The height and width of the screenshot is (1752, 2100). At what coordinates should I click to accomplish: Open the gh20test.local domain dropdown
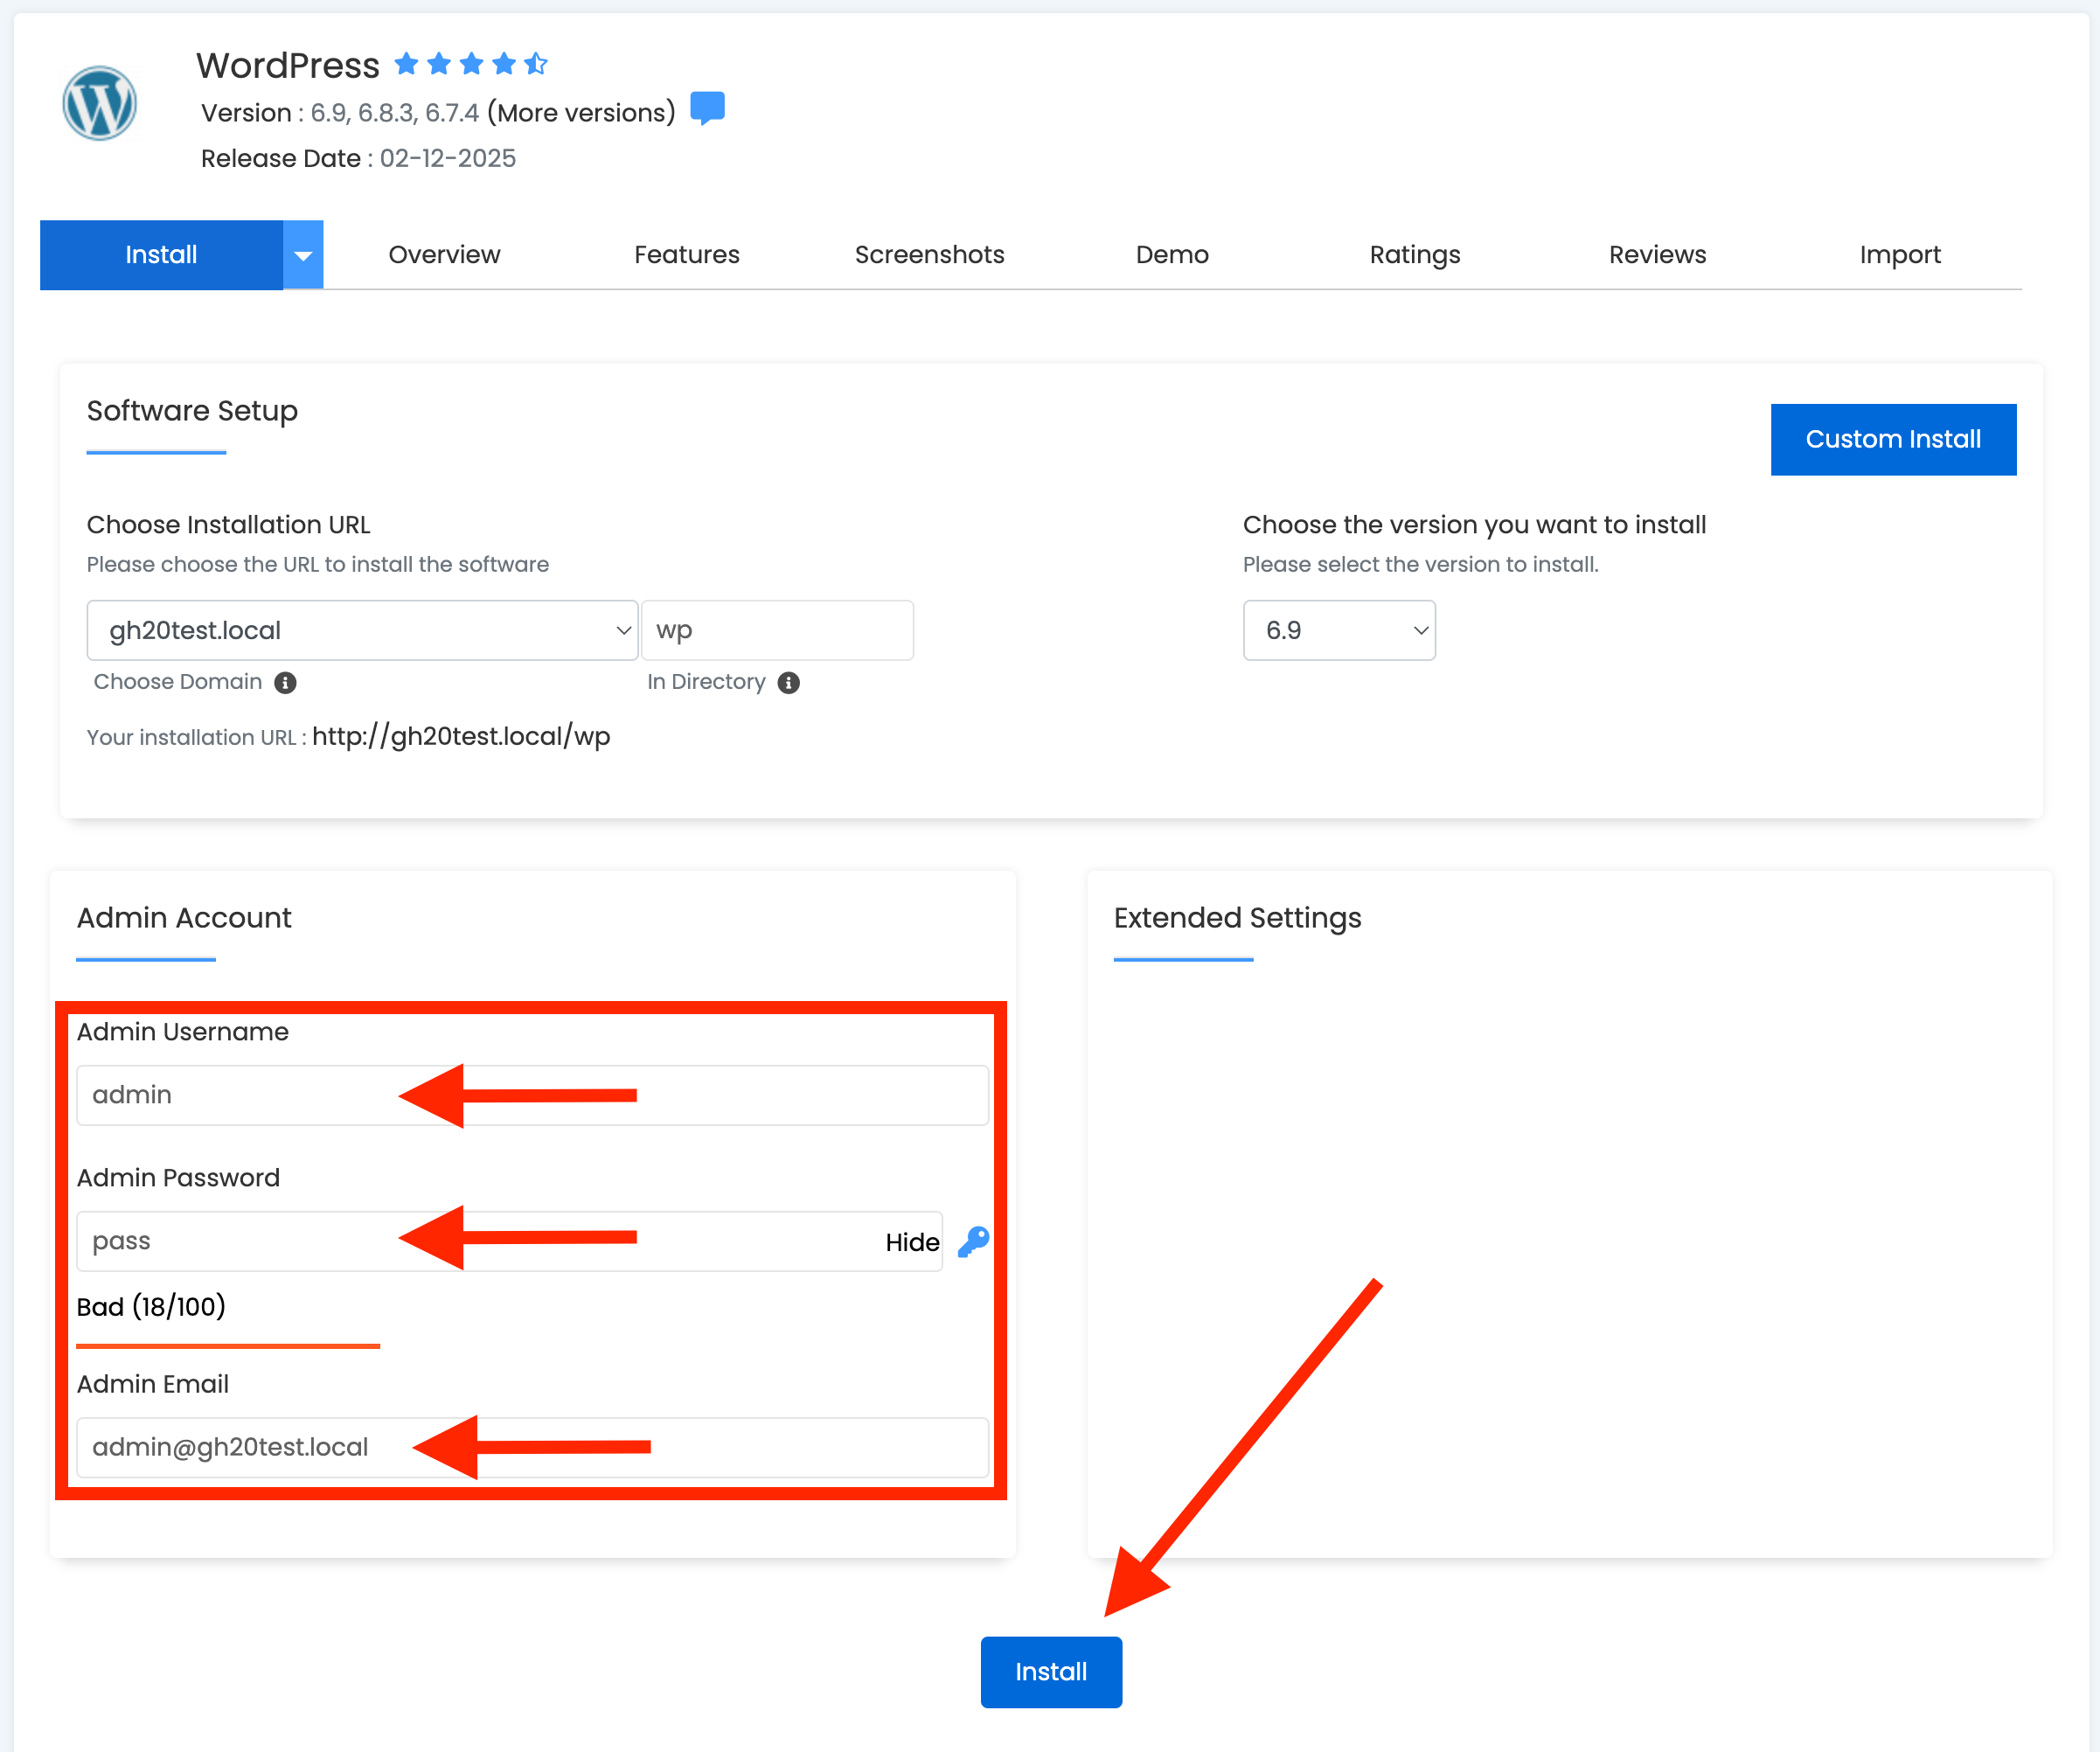(x=362, y=630)
